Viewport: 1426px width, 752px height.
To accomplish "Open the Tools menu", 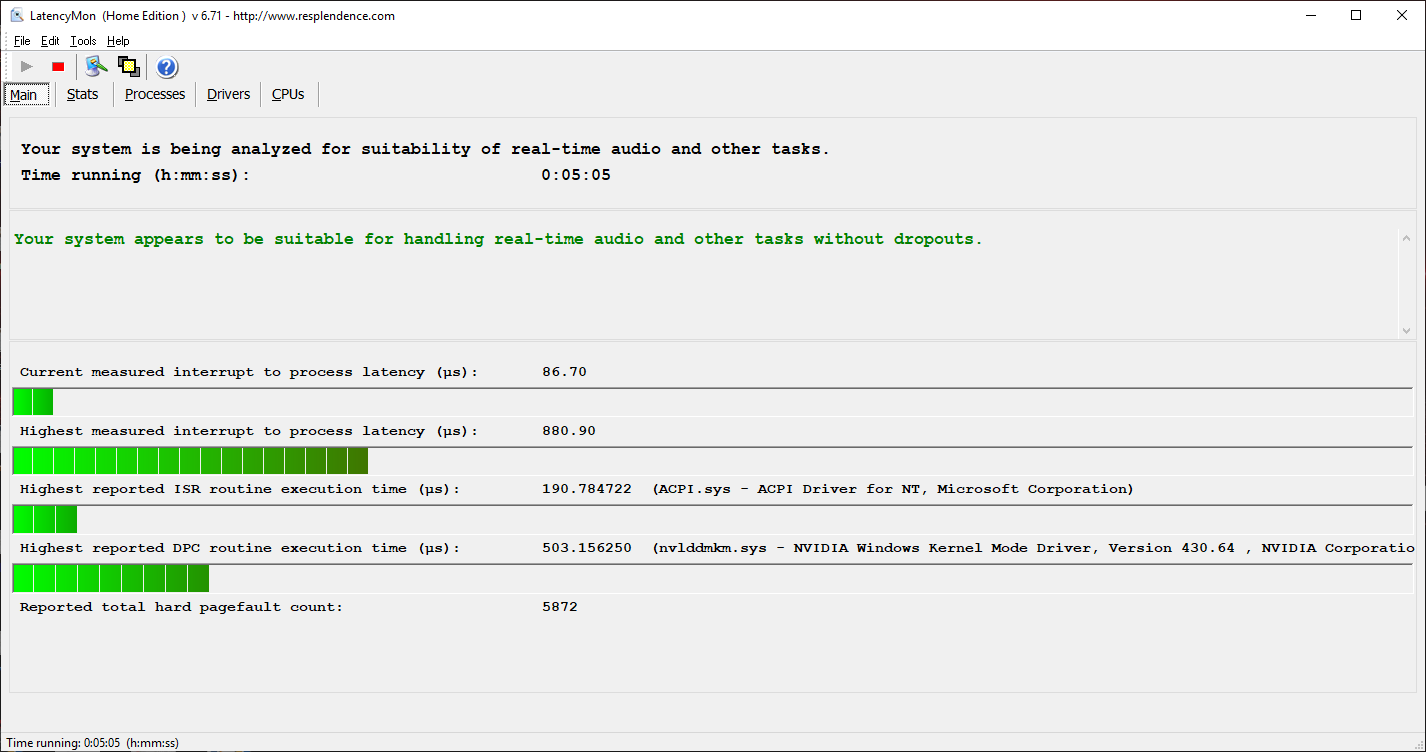I will point(83,41).
